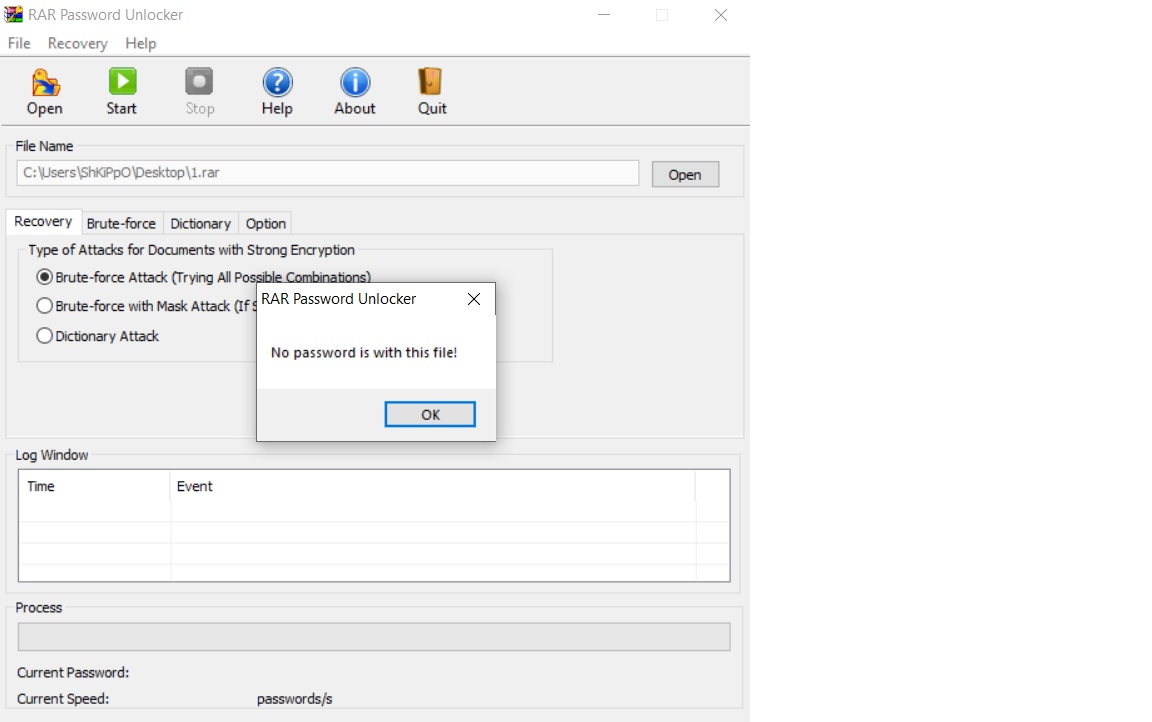Click the Event column header in Log Window
Screen dimensions: 1152x722
[x=432, y=486]
